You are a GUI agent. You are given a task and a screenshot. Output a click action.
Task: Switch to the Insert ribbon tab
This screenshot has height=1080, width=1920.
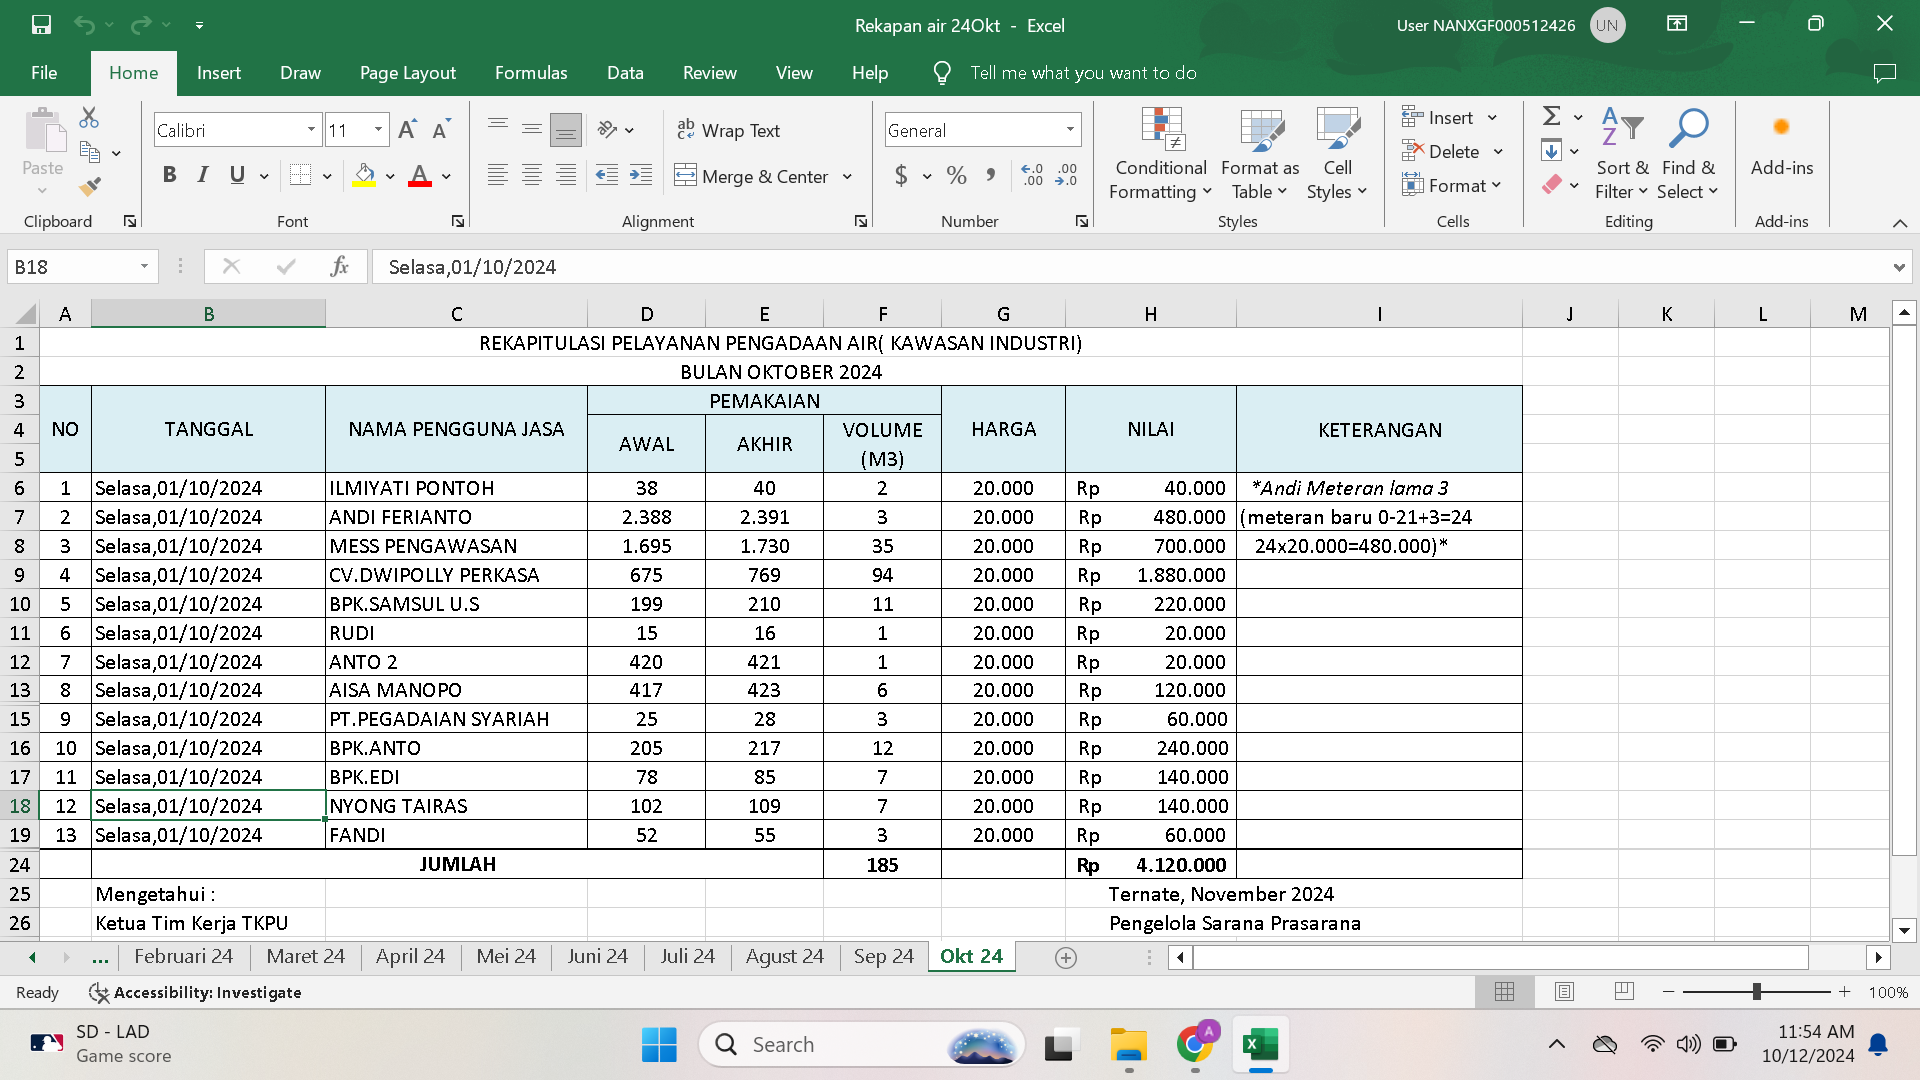pyautogui.click(x=218, y=73)
